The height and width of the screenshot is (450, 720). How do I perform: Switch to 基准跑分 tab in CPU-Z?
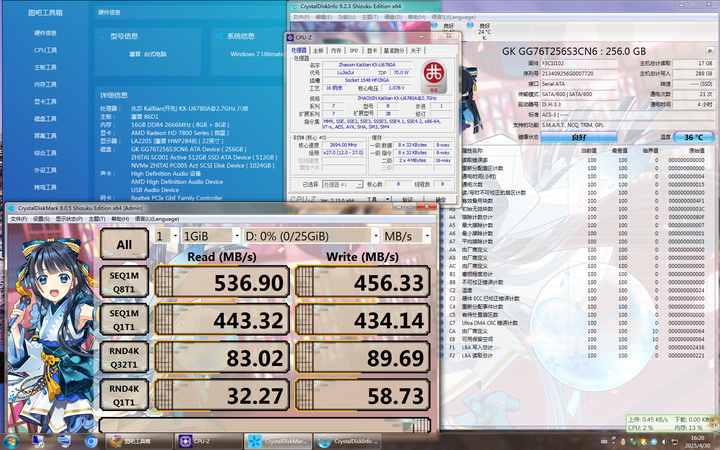pyautogui.click(x=394, y=51)
